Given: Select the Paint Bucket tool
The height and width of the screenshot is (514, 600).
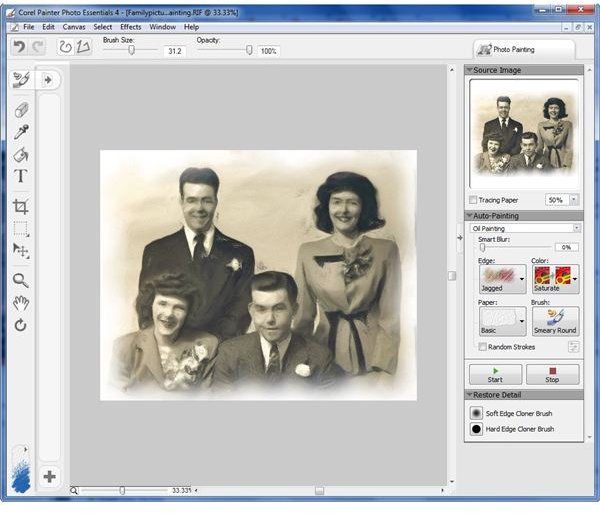Looking at the screenshot, I should point(21,154).
